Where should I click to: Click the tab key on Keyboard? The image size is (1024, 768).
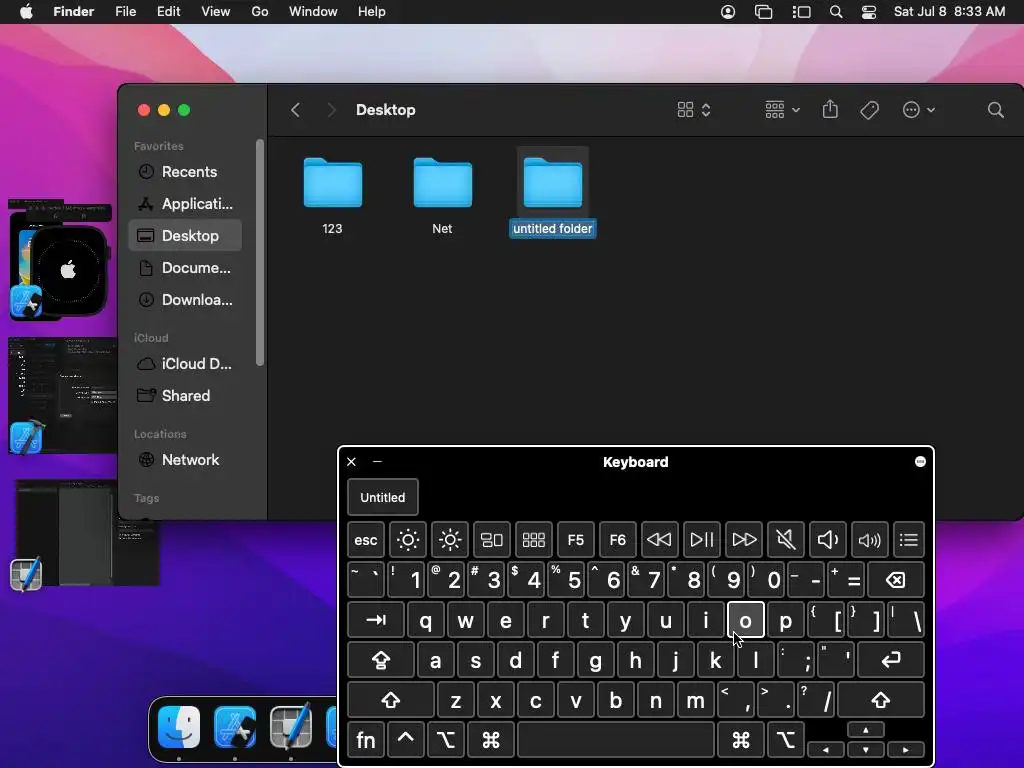(376, 620)
